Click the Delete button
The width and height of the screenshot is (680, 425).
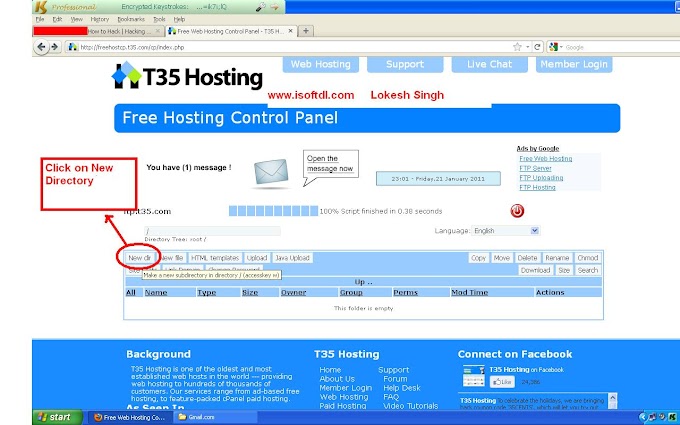[x=527, y=258]
